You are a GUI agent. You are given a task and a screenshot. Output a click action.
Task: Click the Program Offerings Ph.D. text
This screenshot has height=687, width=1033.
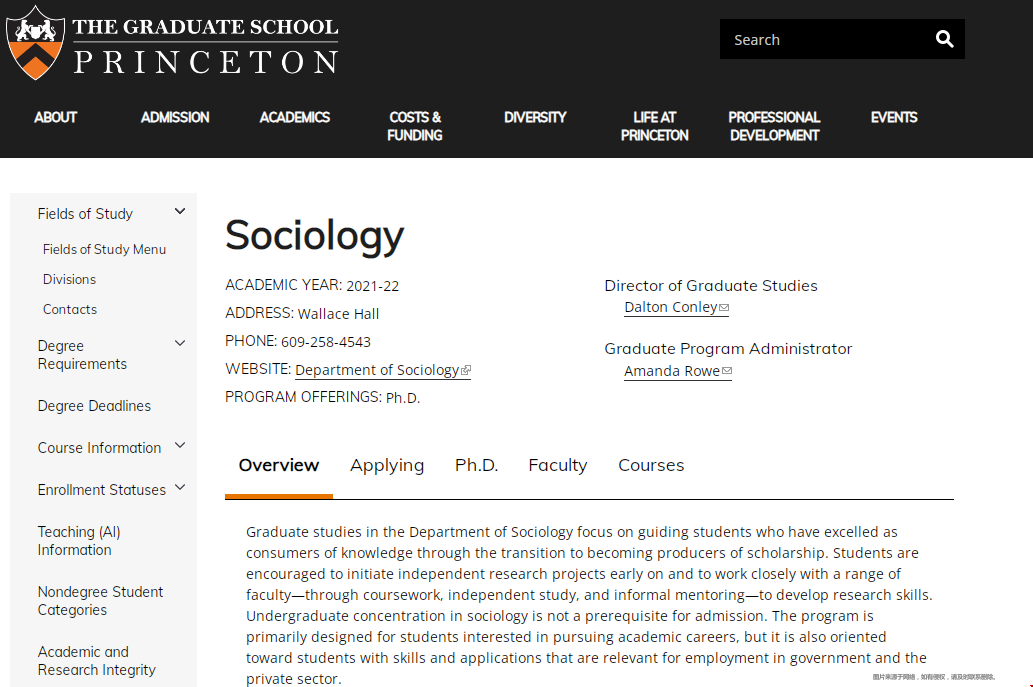click(x=403, y=398)
